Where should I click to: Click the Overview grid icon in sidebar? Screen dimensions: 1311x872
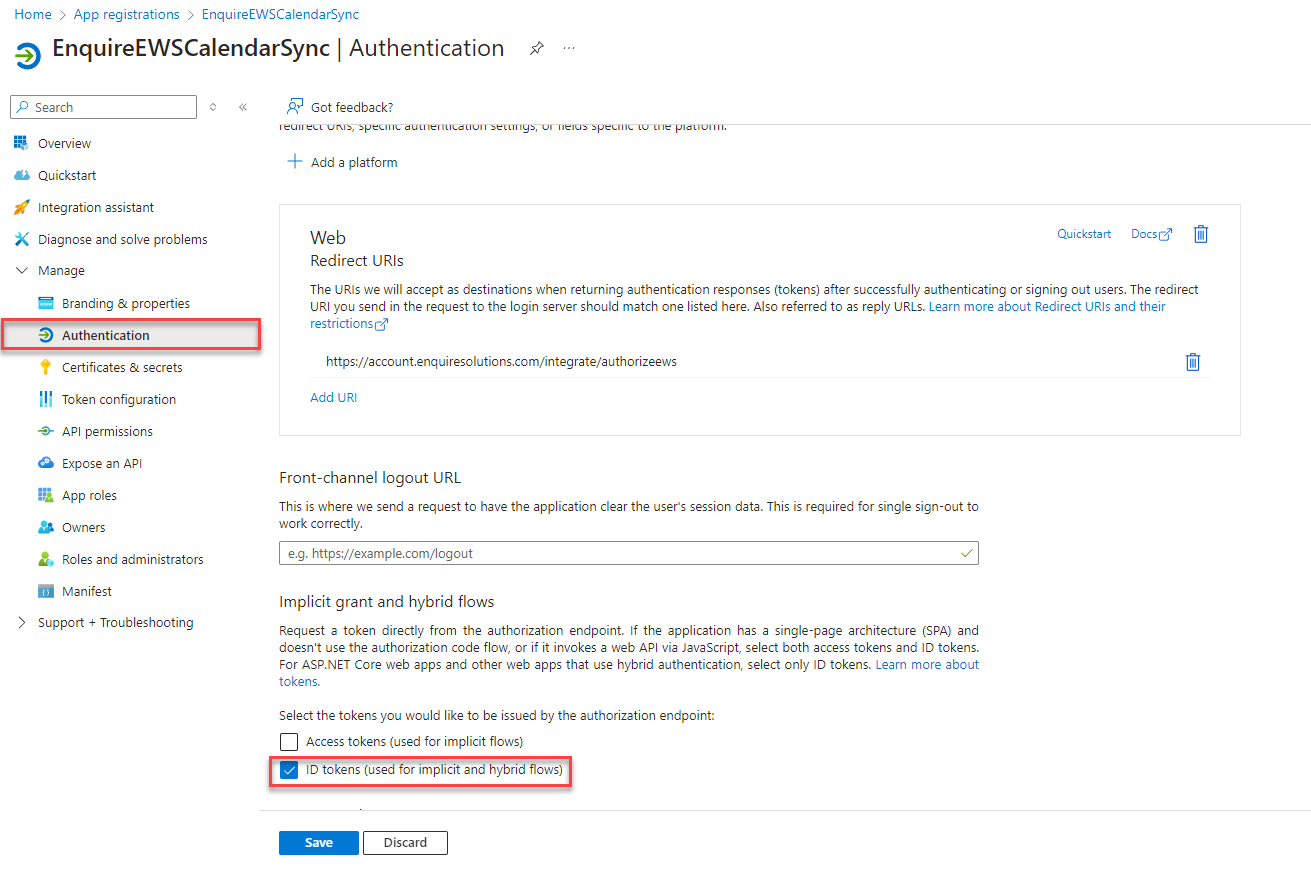coord(21,143)
